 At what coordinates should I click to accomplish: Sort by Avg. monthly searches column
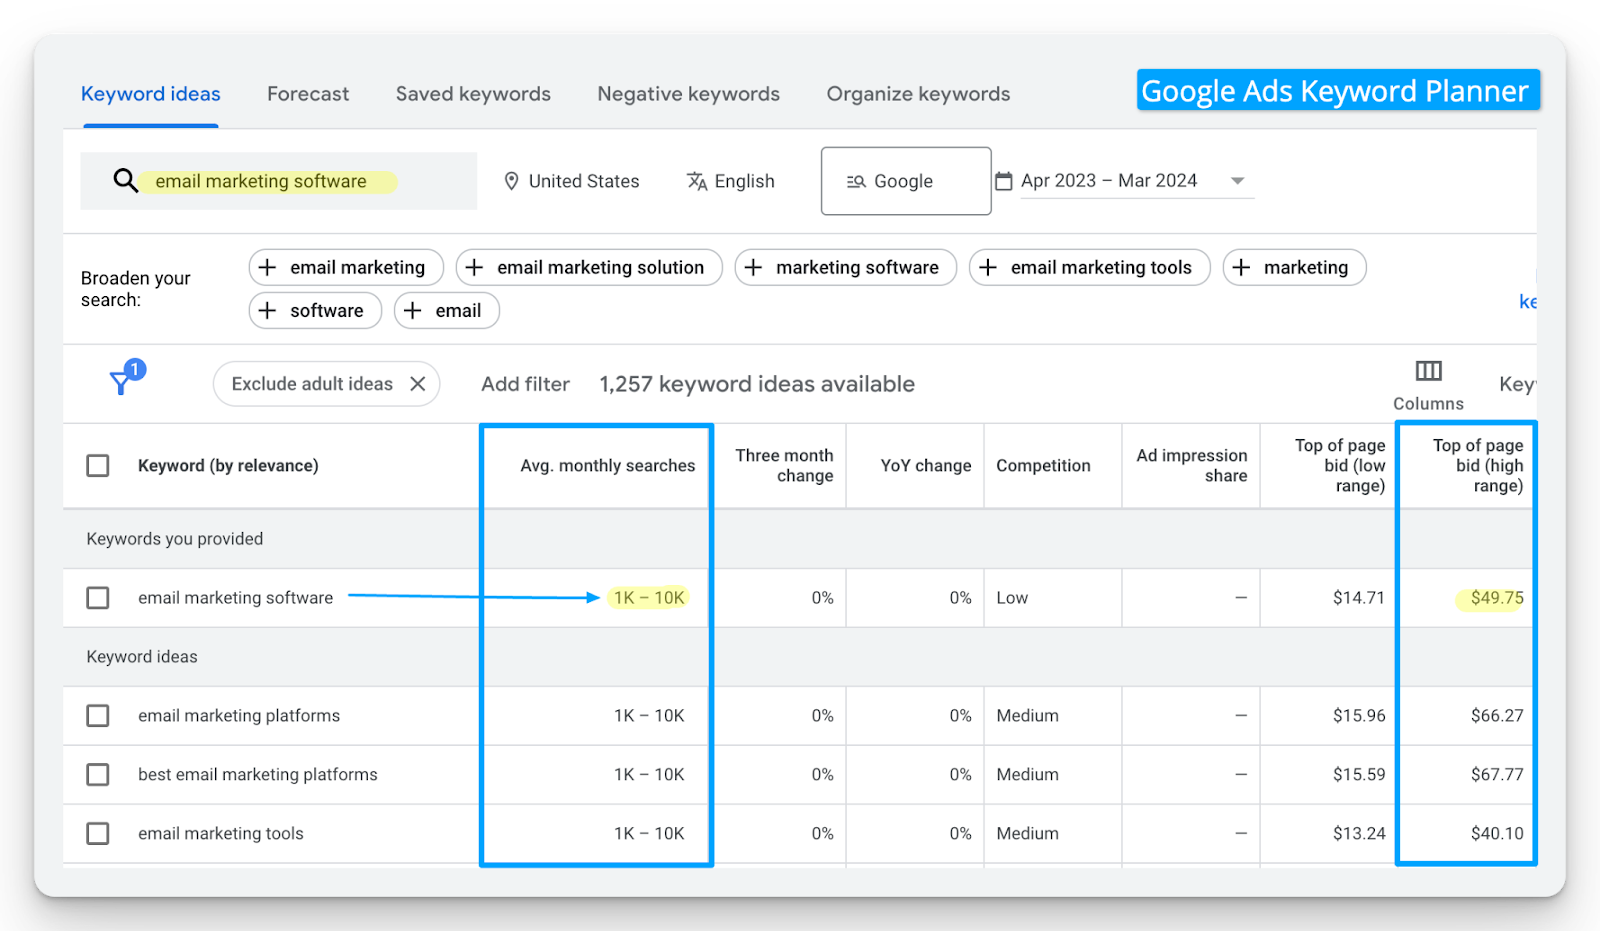[607, 465]
